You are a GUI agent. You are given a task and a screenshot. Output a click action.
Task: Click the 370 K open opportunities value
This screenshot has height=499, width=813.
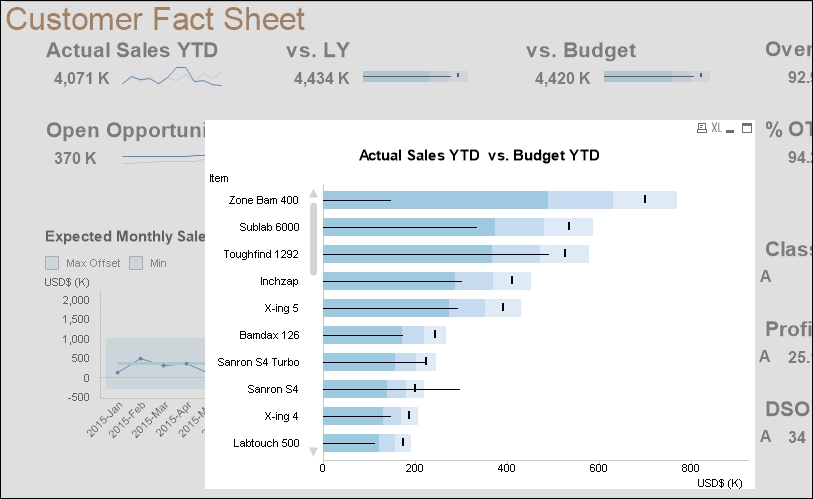(76, 158)
